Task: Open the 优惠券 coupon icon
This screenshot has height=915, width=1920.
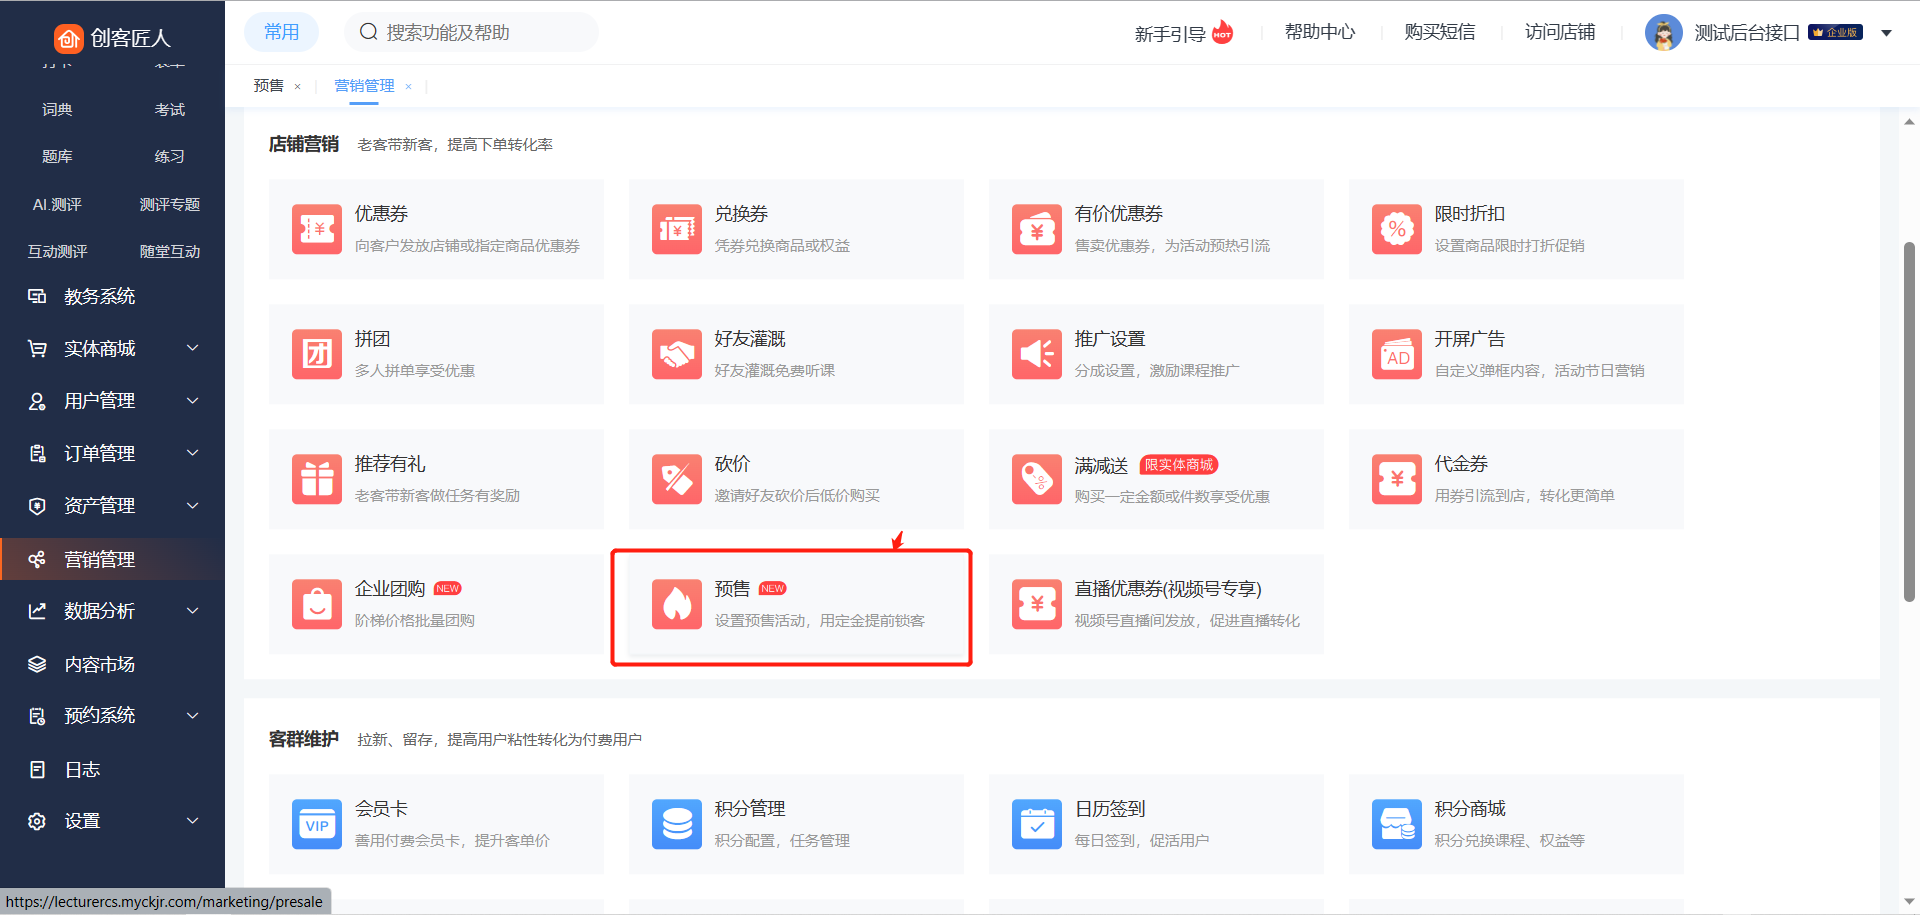Action: pyautogui.click(x=316, y=229)
